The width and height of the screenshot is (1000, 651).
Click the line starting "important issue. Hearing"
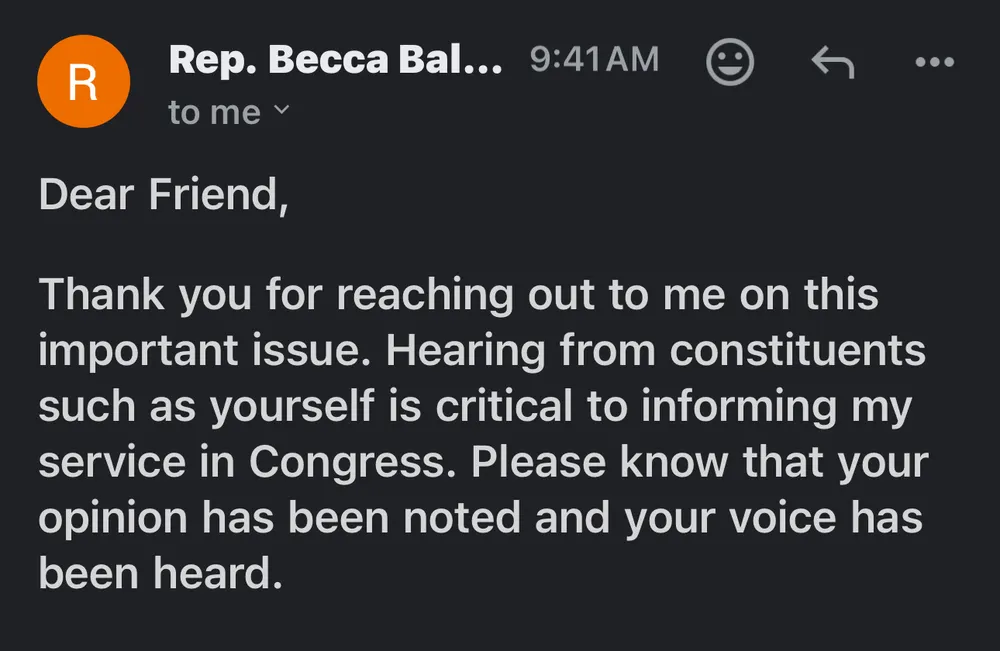click(x=481, y=351)
